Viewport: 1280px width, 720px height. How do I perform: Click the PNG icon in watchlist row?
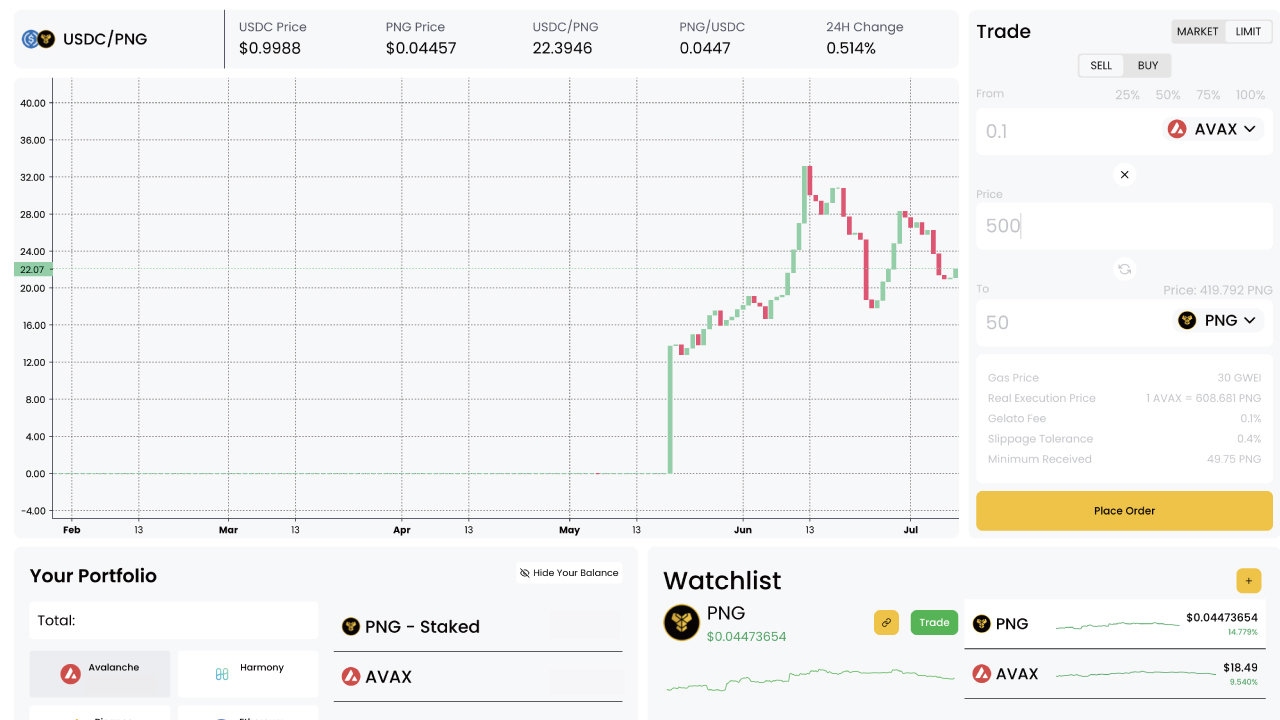point(981,623)
